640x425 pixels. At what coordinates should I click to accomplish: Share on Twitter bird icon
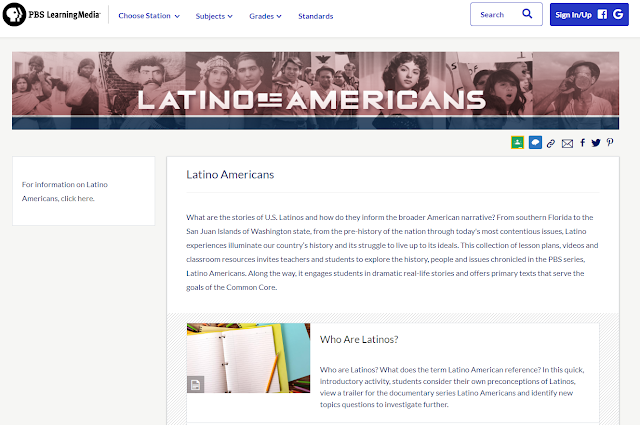(x=596, y=143)
